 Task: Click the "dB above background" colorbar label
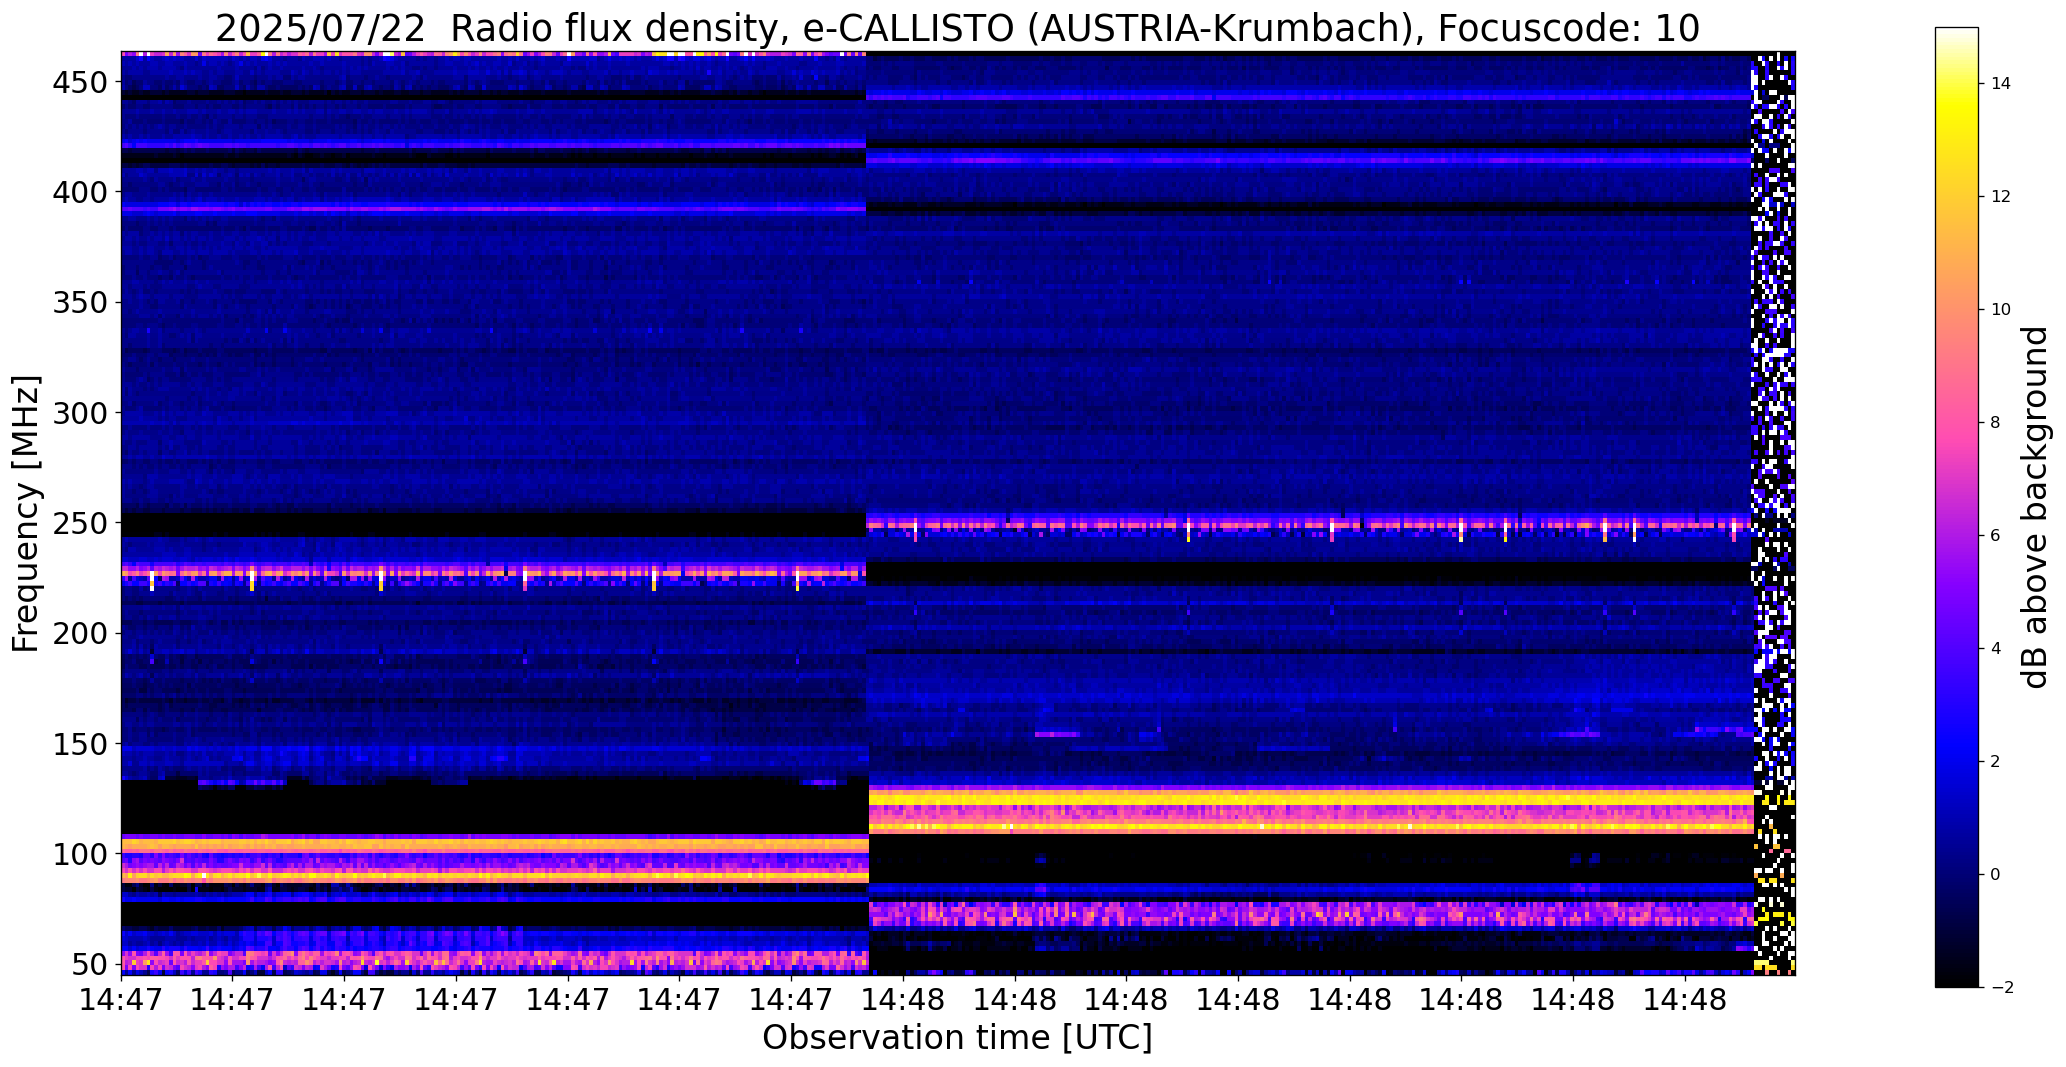2035,507
